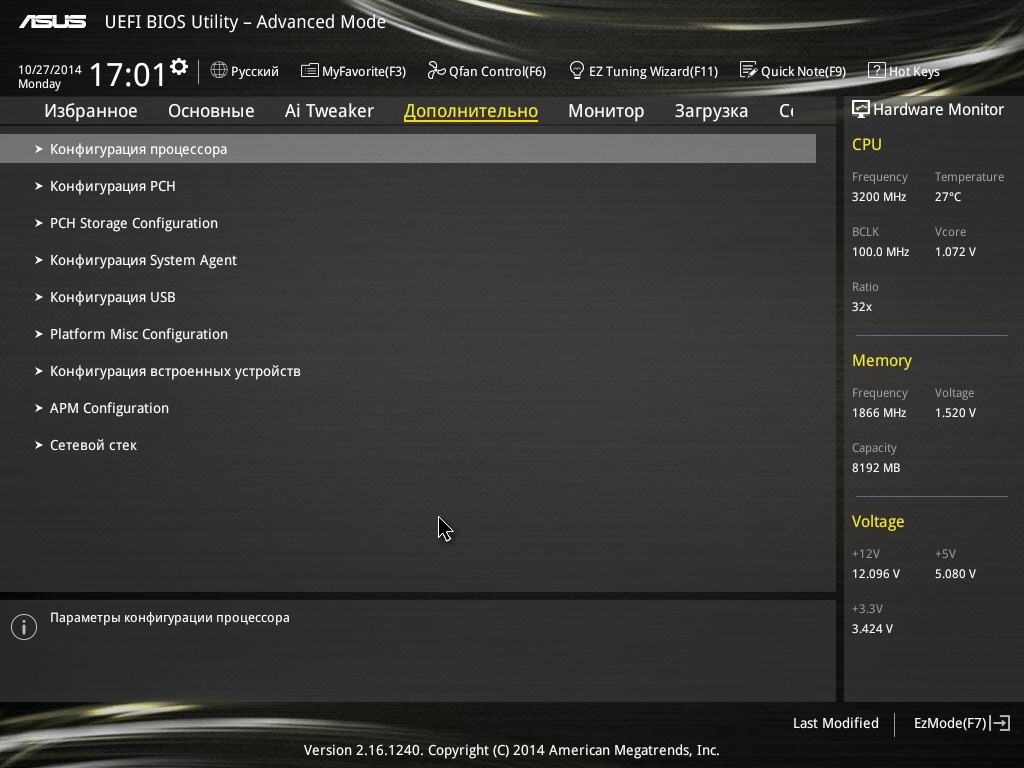Viewport: 1024px width, 768px height.
Task: Expand arrow beside Конфигурация встроенных устройств
Action: coord(39,371)
